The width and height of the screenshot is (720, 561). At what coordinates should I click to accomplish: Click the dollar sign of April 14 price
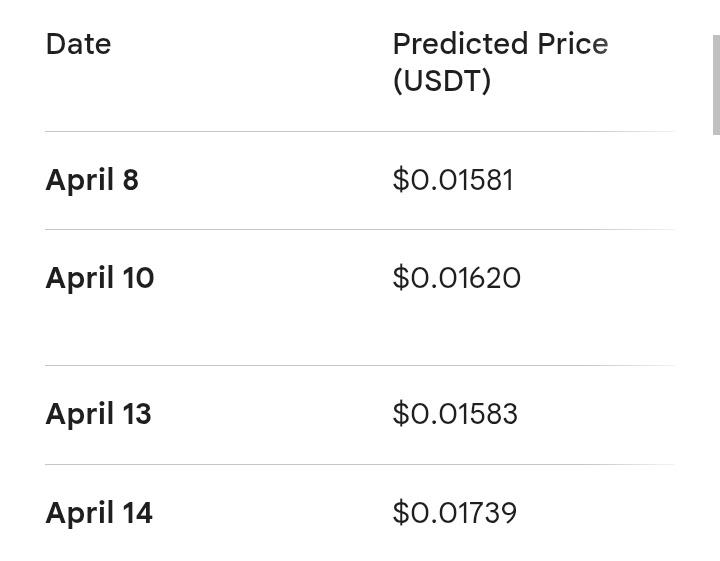tap(401, 513)
